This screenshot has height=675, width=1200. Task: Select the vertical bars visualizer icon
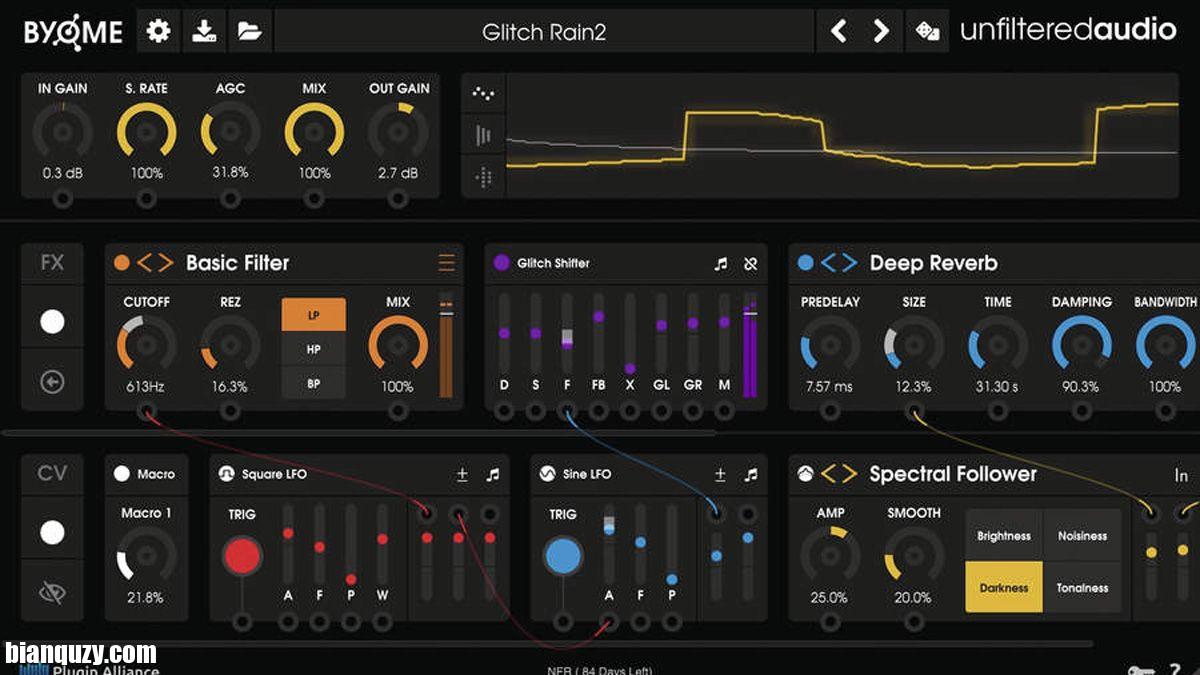pyautogui.click(x=484, y=135)
